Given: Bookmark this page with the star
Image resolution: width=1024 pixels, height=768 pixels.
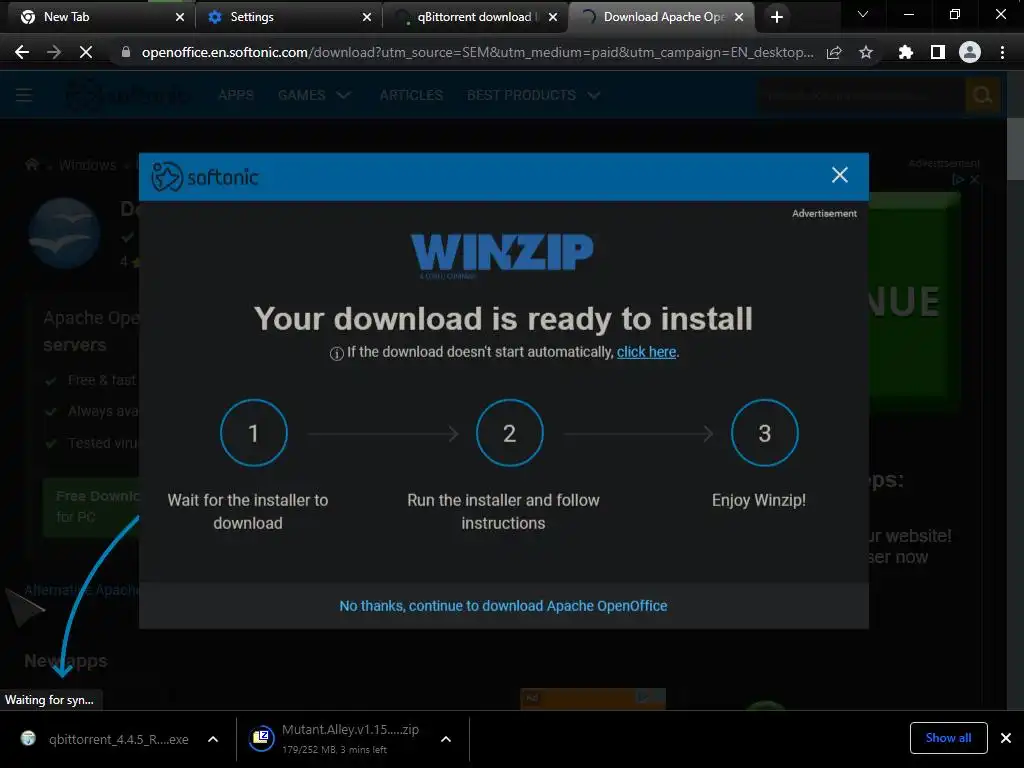Looking at the screenshot, I should 866,52.
